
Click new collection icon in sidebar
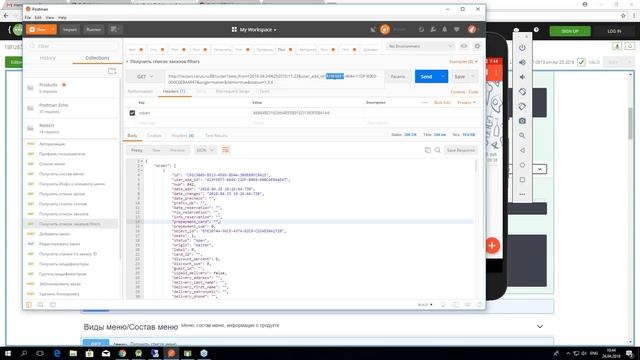[112, 71]
